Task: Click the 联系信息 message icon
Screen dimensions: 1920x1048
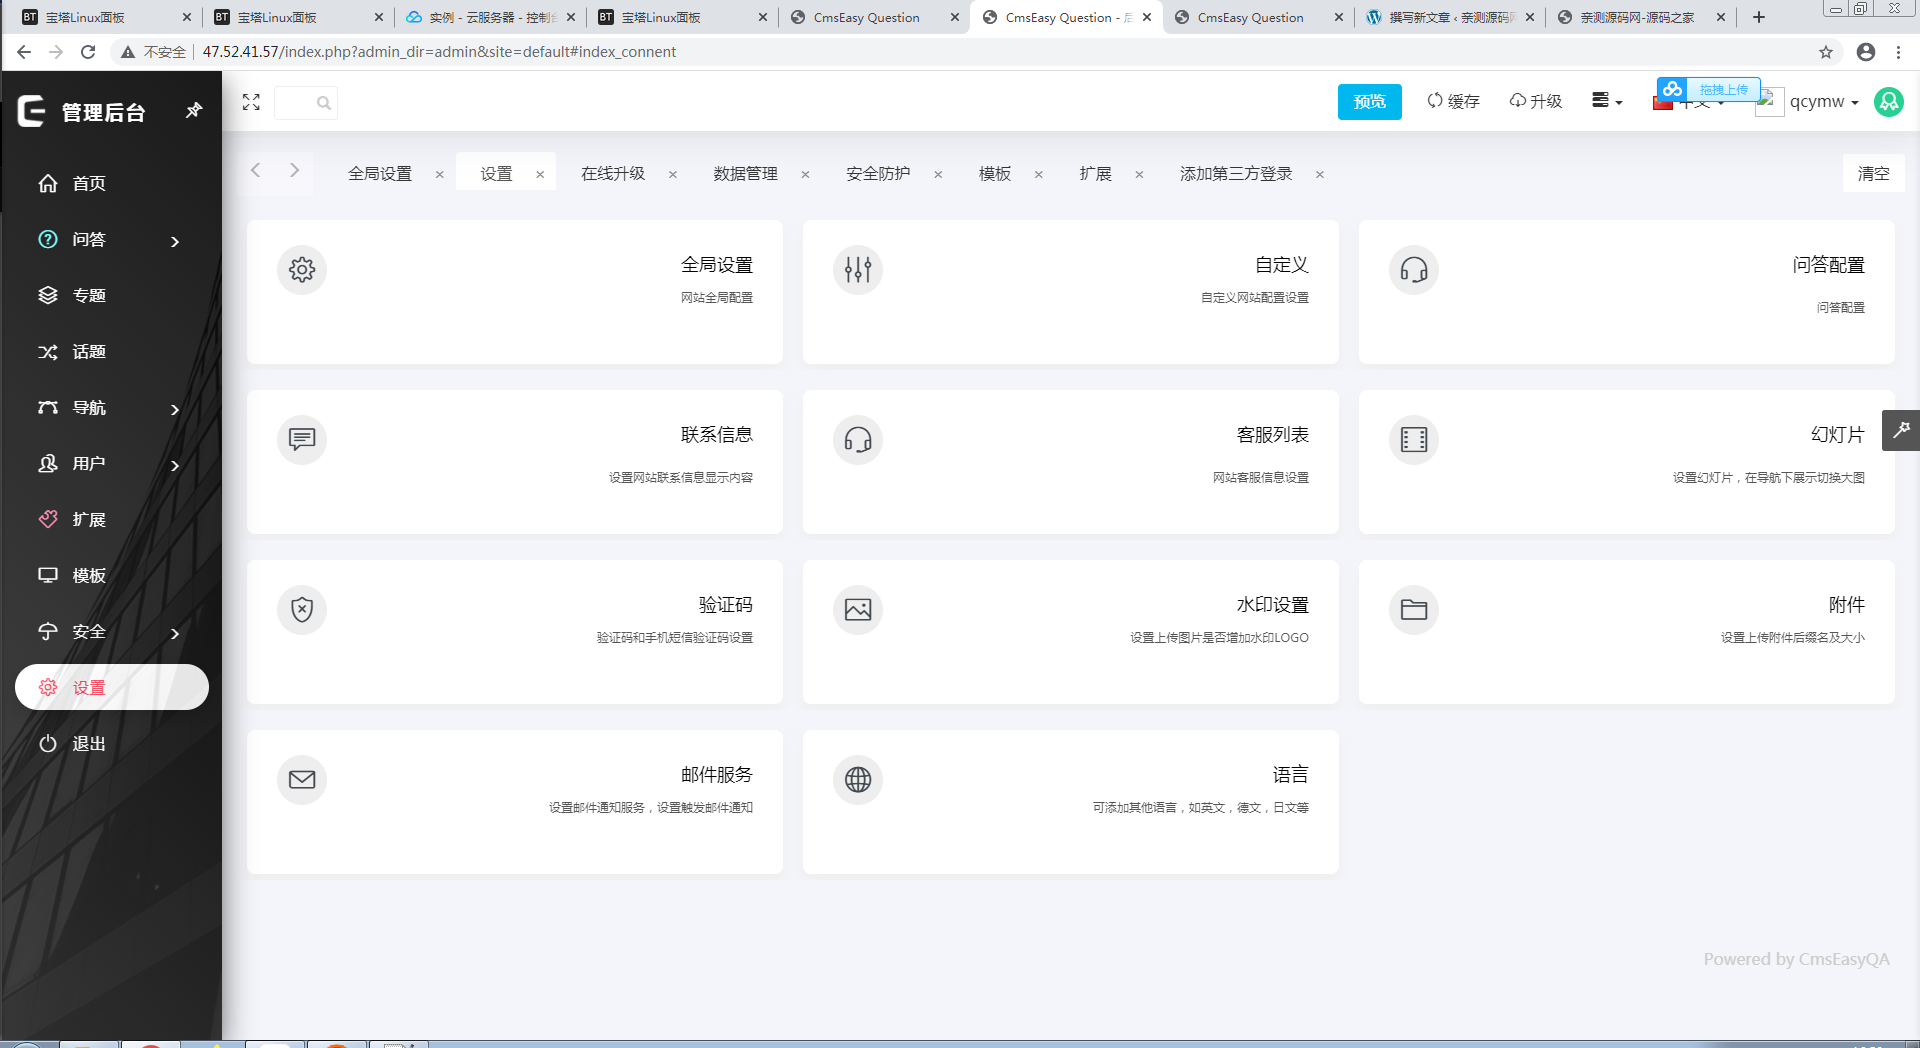Action: pyautogui.click(x=302, y=439)
